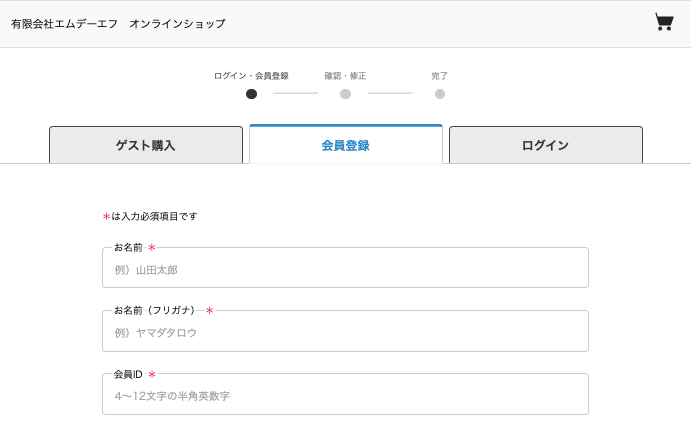Screen dimensions: 691x430
Task: Click into the お名前（フリガナ）input field
Action: click(345, 333)
